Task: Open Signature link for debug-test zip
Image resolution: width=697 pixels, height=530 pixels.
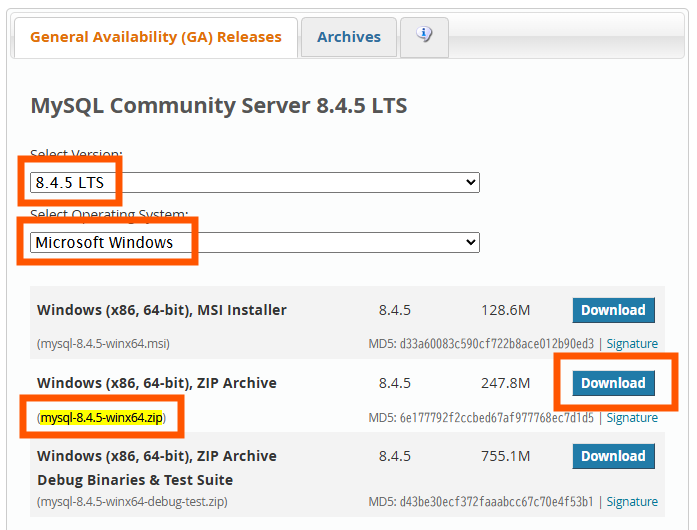Action: click(632, 502)
